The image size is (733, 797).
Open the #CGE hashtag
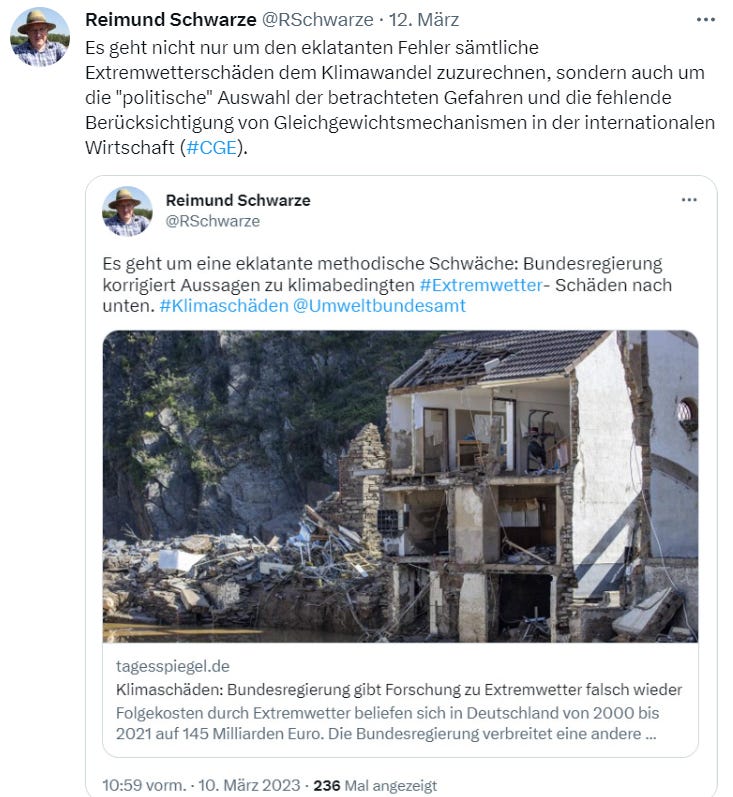(211, 147)
